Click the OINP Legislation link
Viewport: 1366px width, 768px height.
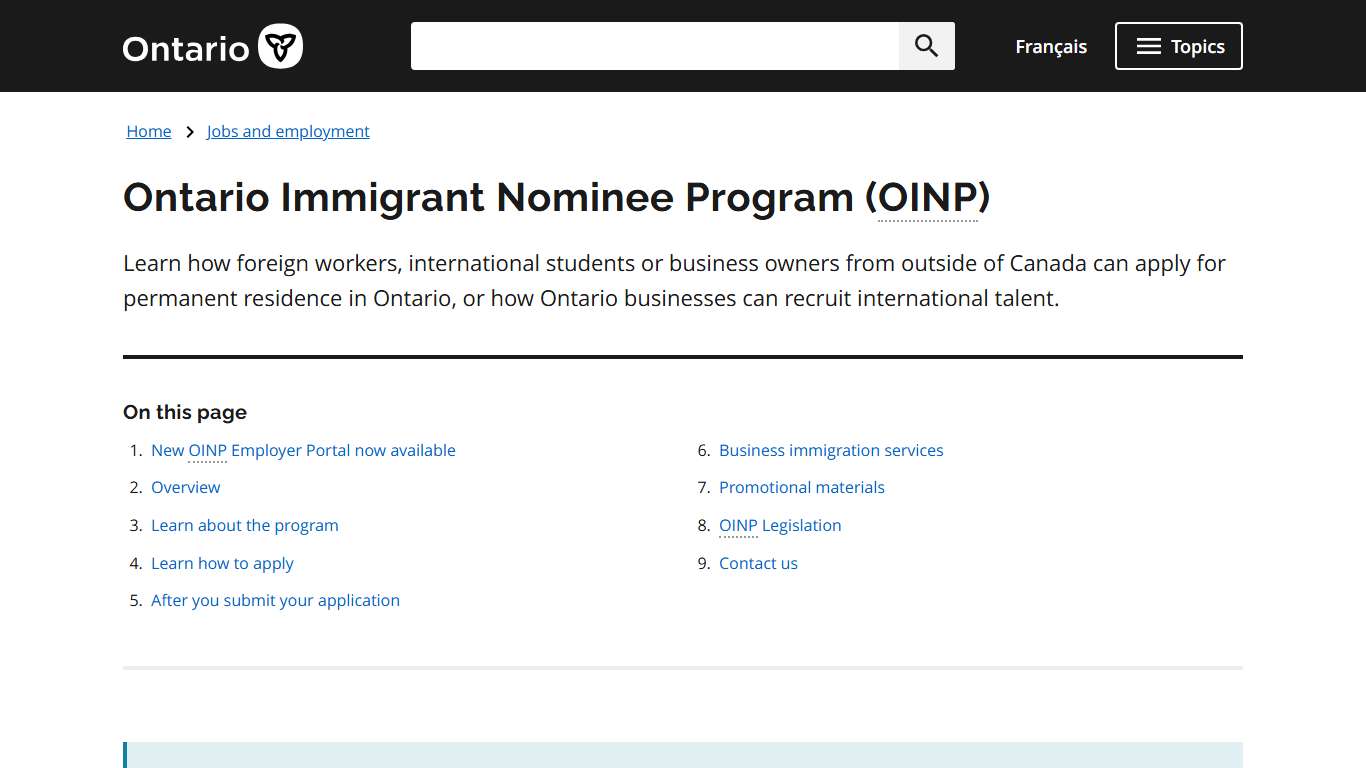pyautogui.click(x=780, y=525)
